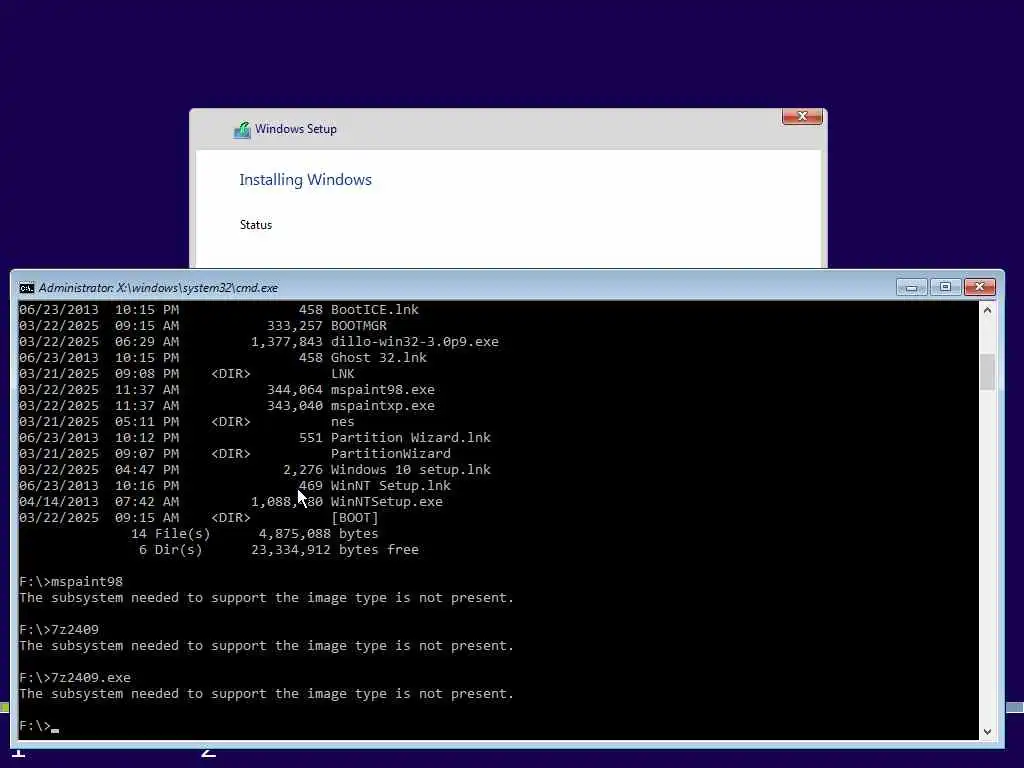The width and height of the screenshot is (1024, 768).
Task: Click the '[BOOT]' directory entry
Action: click(355, 518)
